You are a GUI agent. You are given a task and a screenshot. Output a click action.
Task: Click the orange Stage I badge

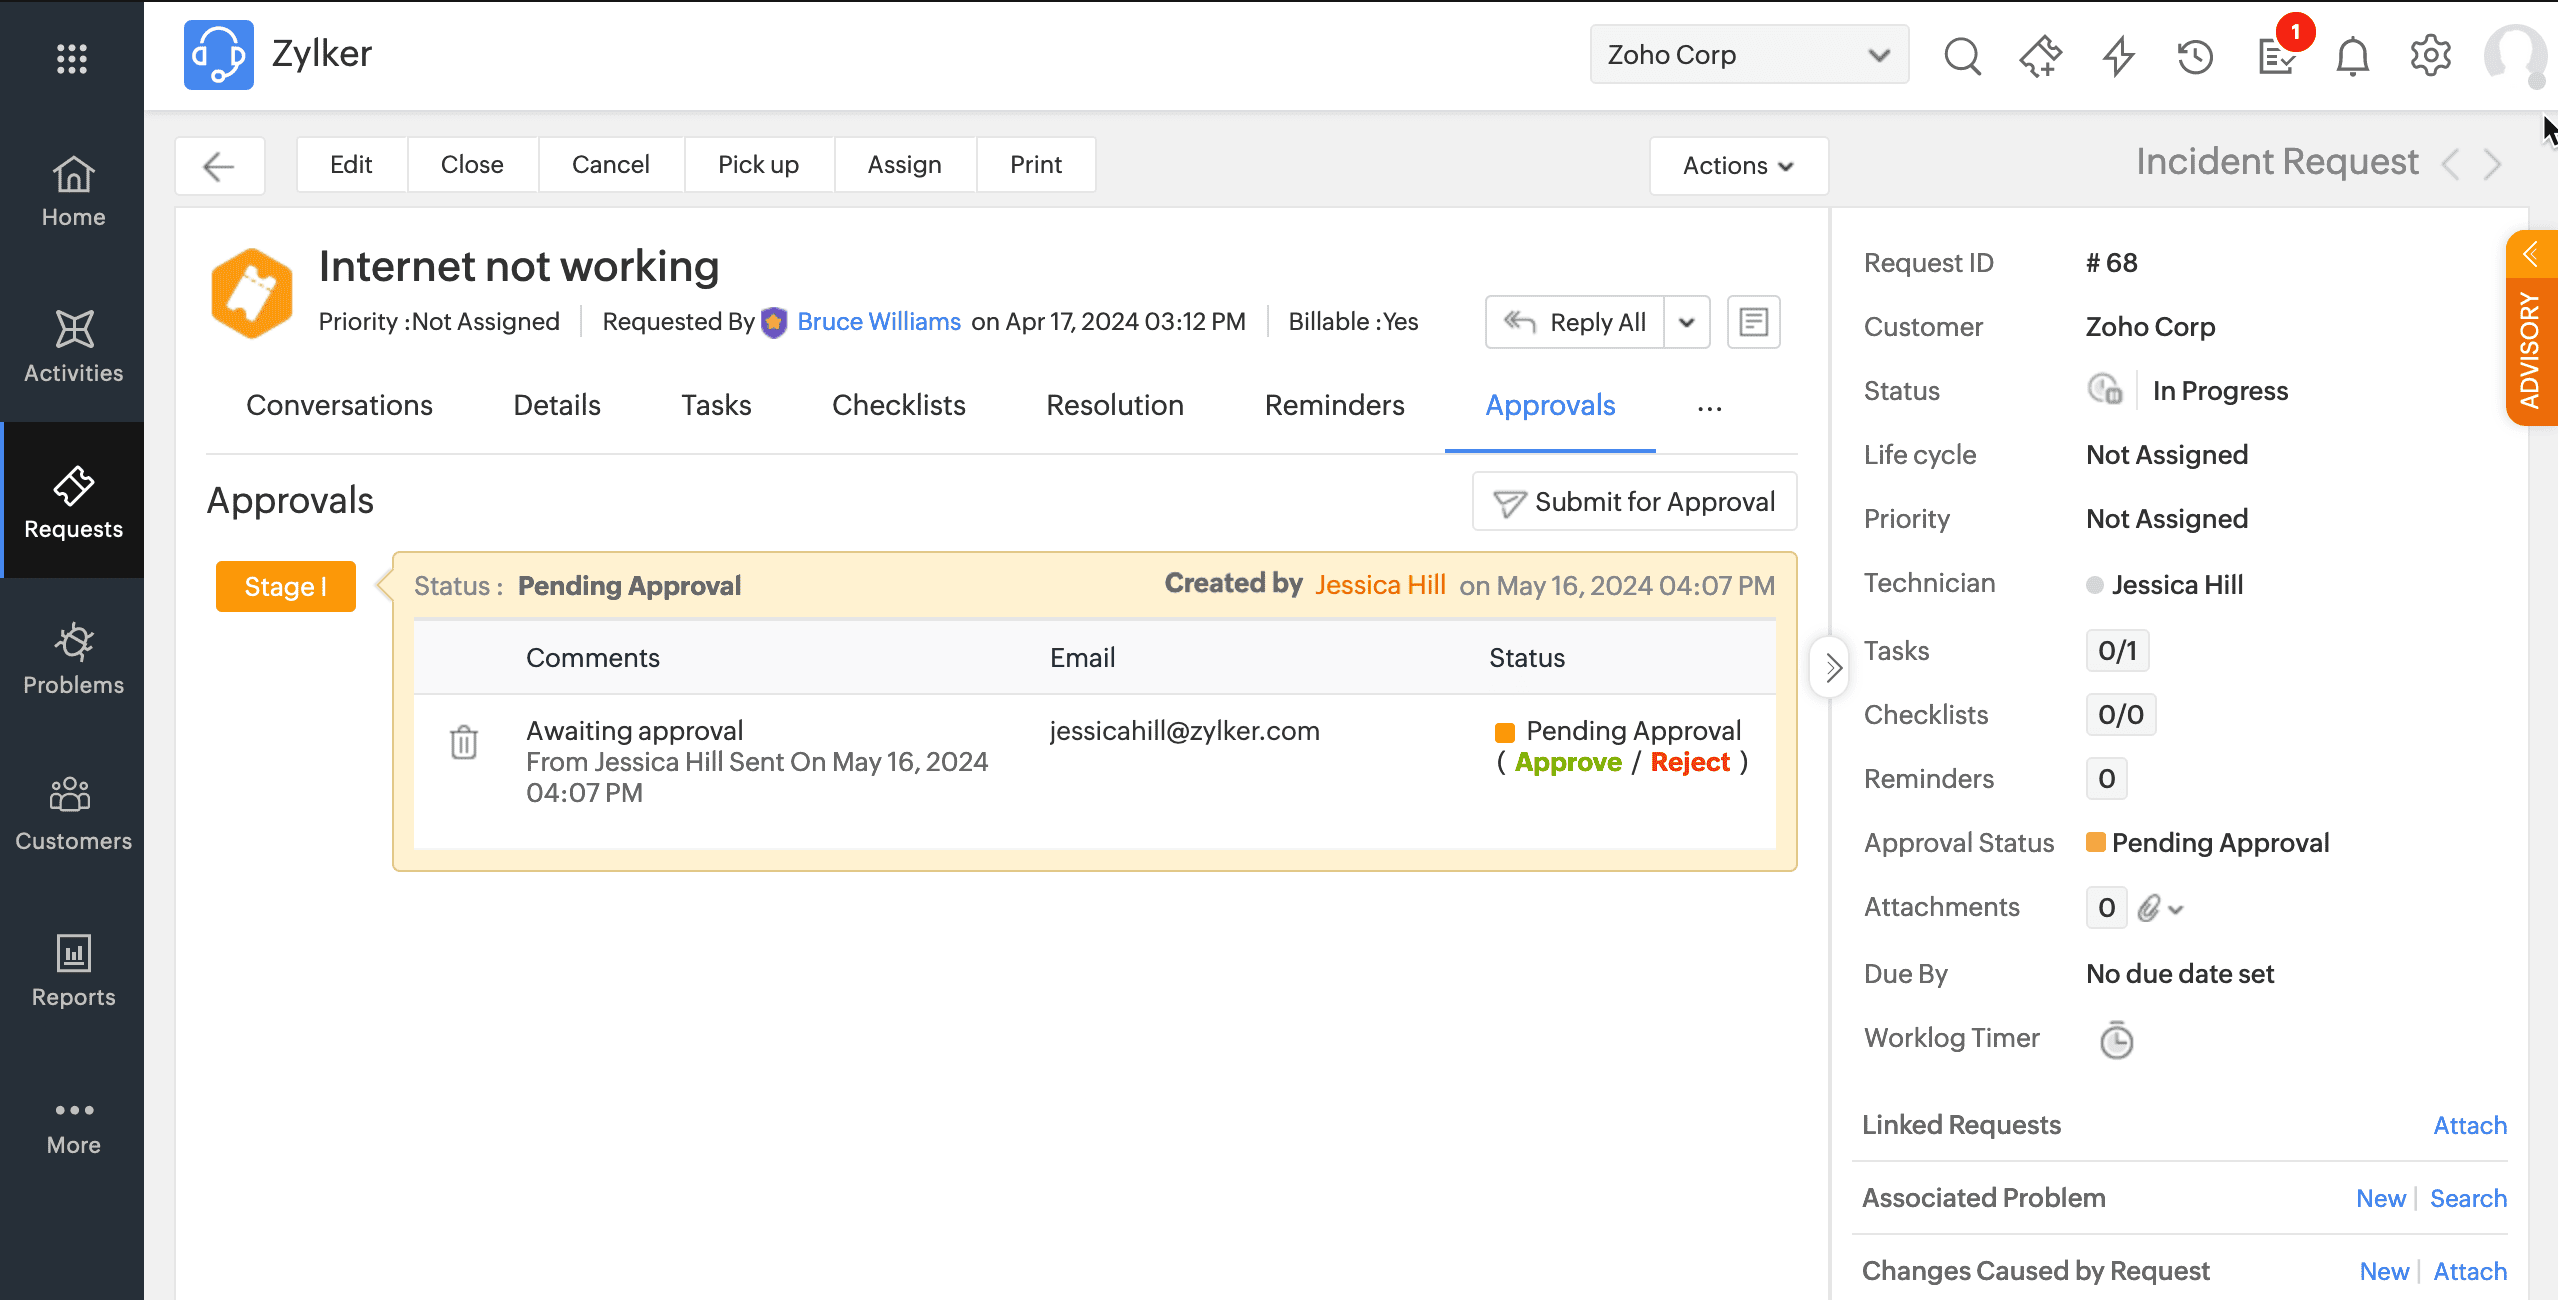285,586
